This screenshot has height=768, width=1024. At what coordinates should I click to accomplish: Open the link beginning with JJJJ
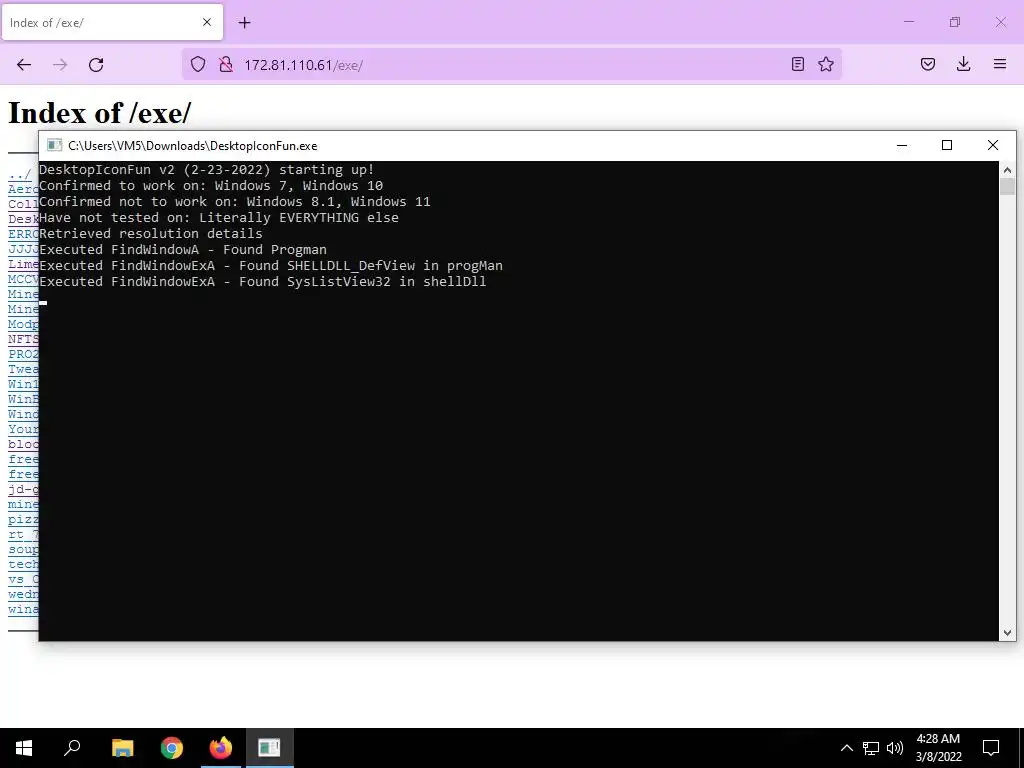(23, 249)
